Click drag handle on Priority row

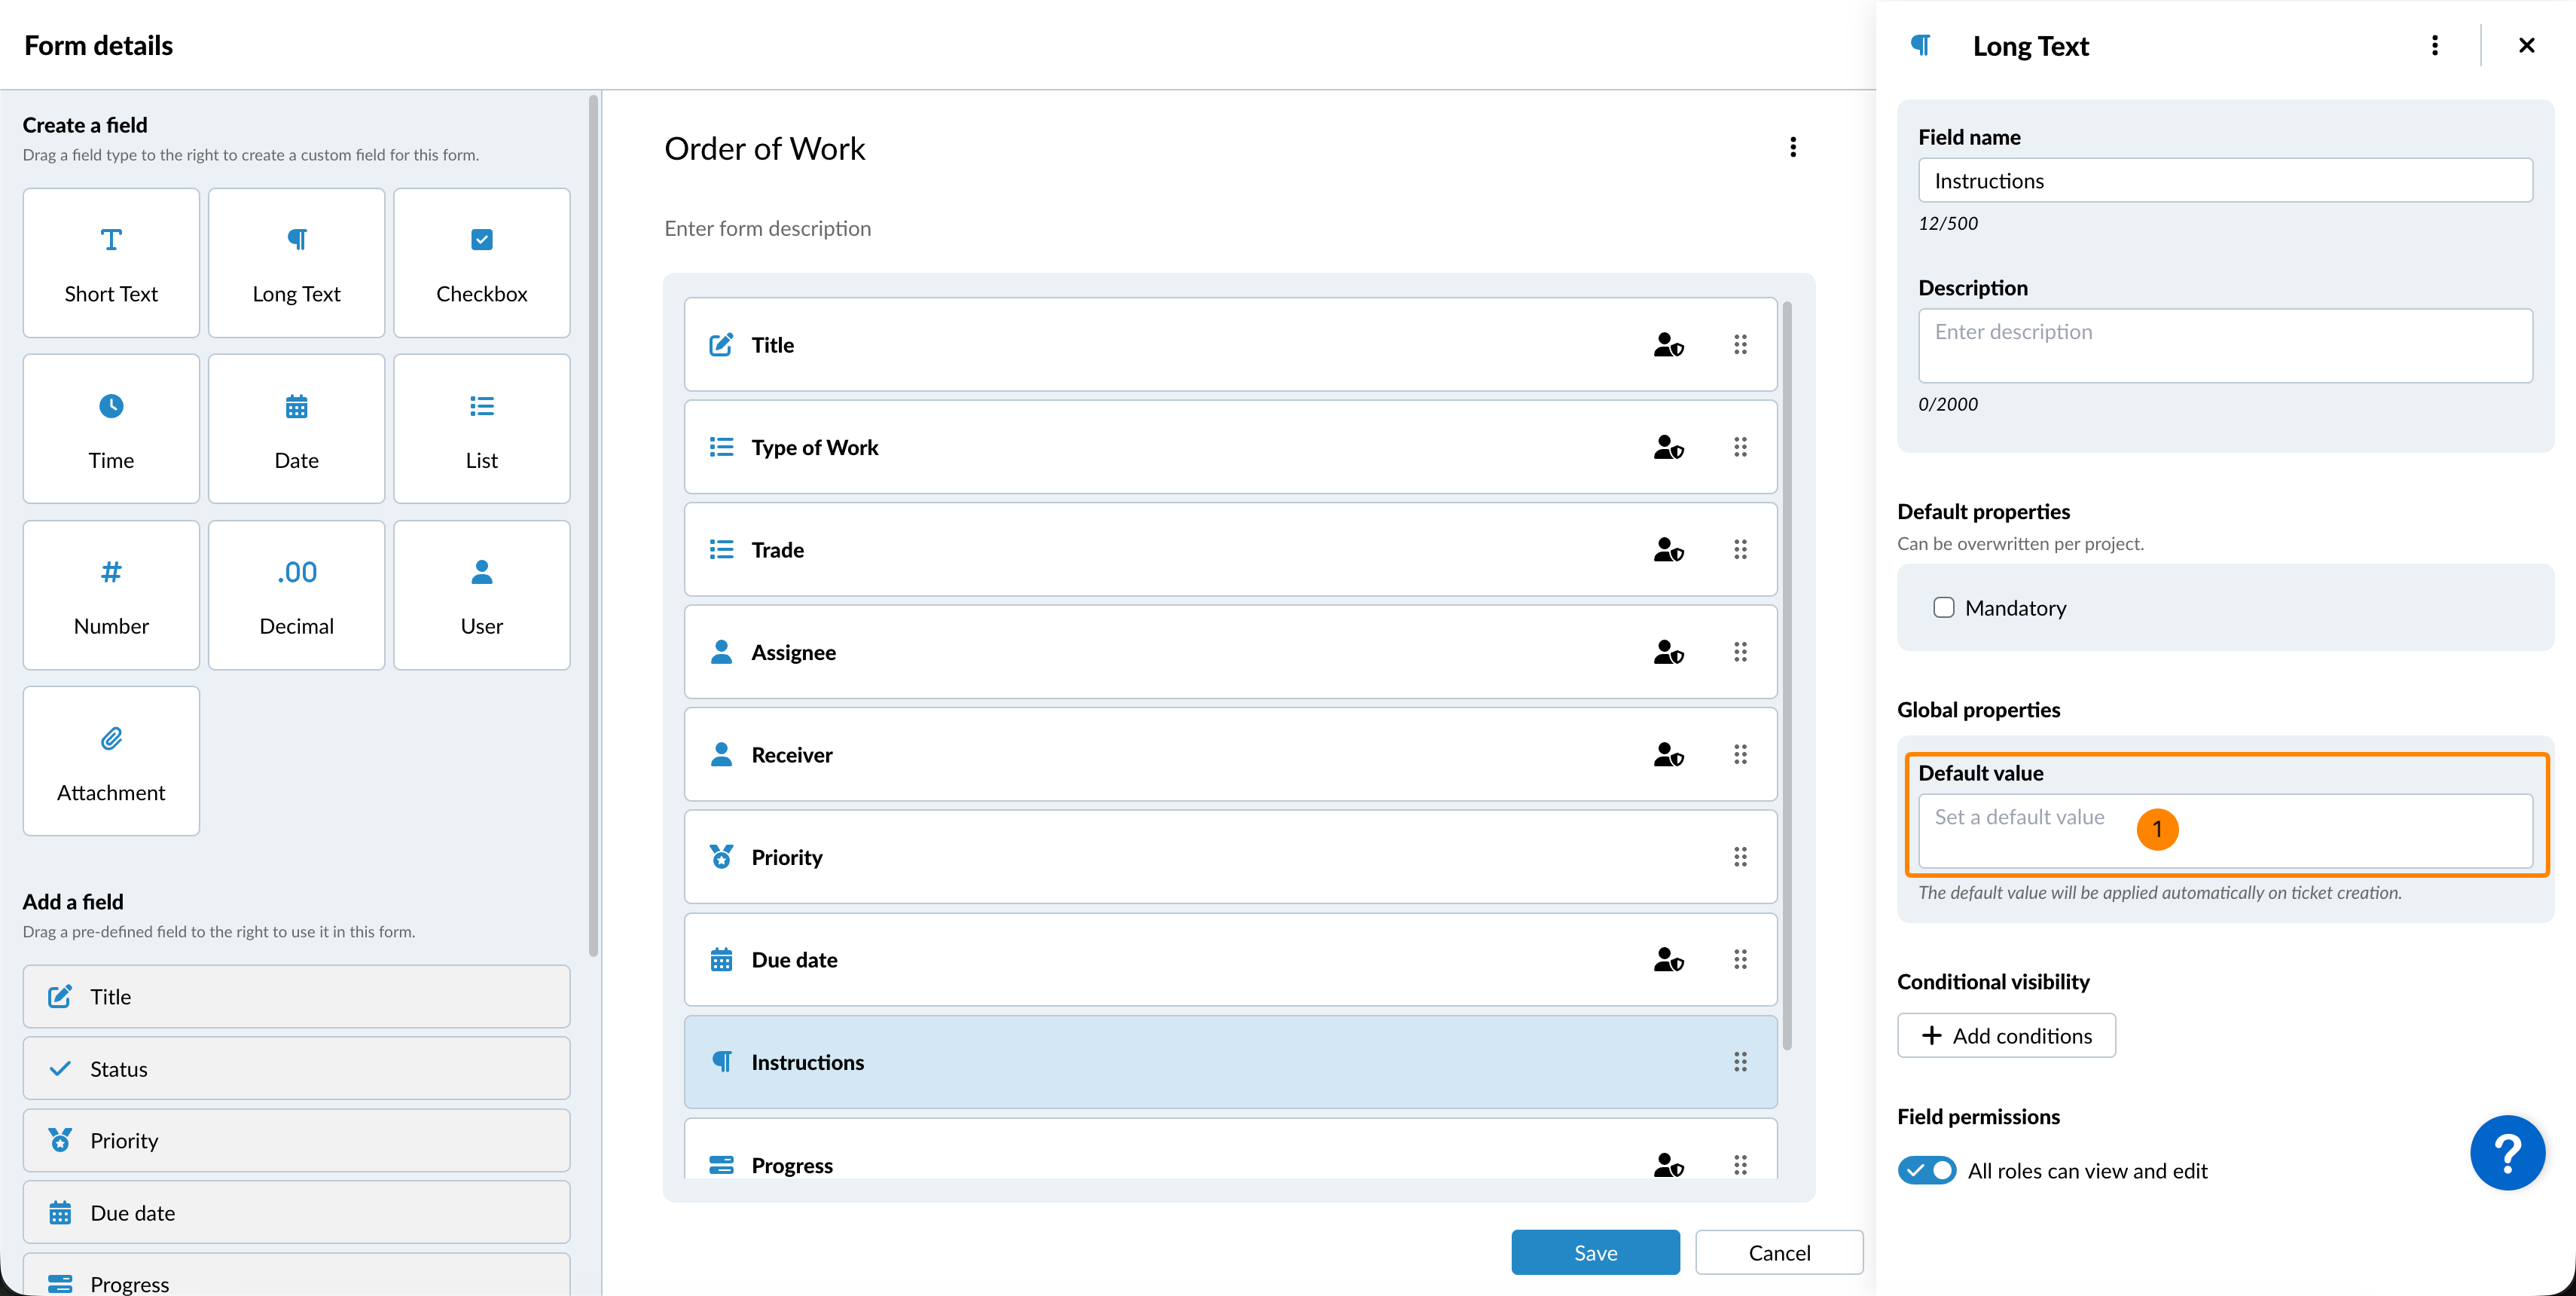pyautogui.click(x=1740, y=857)
